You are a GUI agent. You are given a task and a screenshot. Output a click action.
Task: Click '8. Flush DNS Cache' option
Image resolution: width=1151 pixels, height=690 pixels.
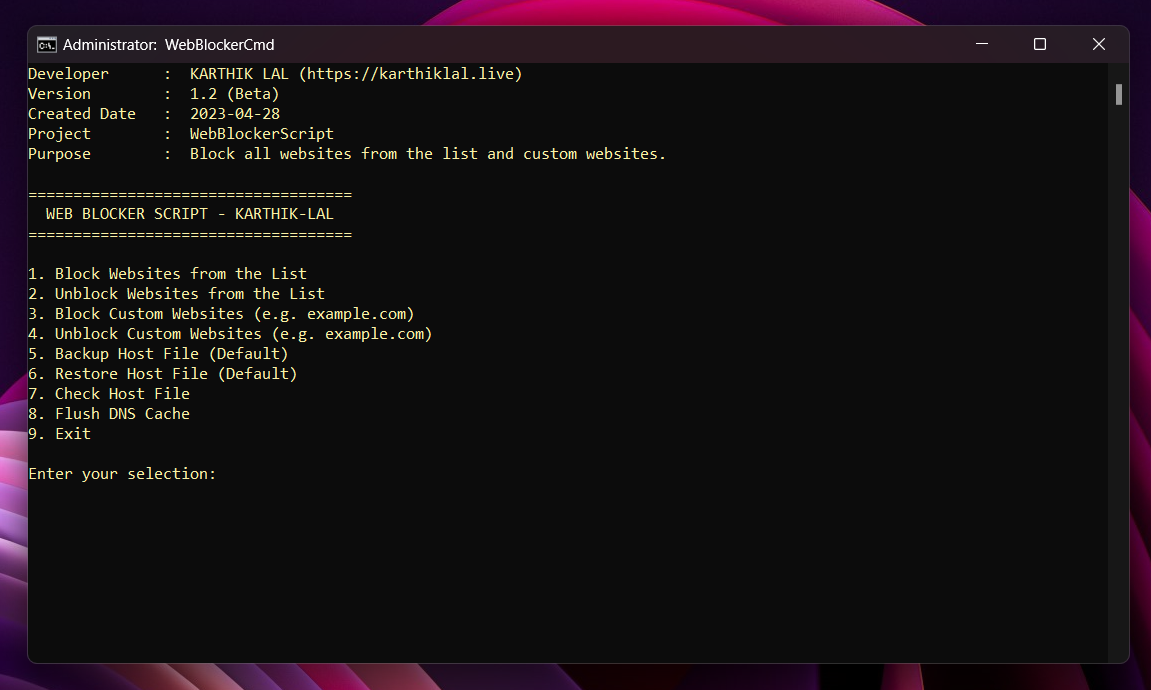[109, 414]
